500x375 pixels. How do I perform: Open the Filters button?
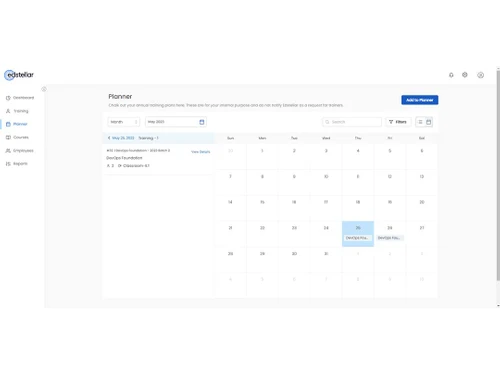[398, 122]
